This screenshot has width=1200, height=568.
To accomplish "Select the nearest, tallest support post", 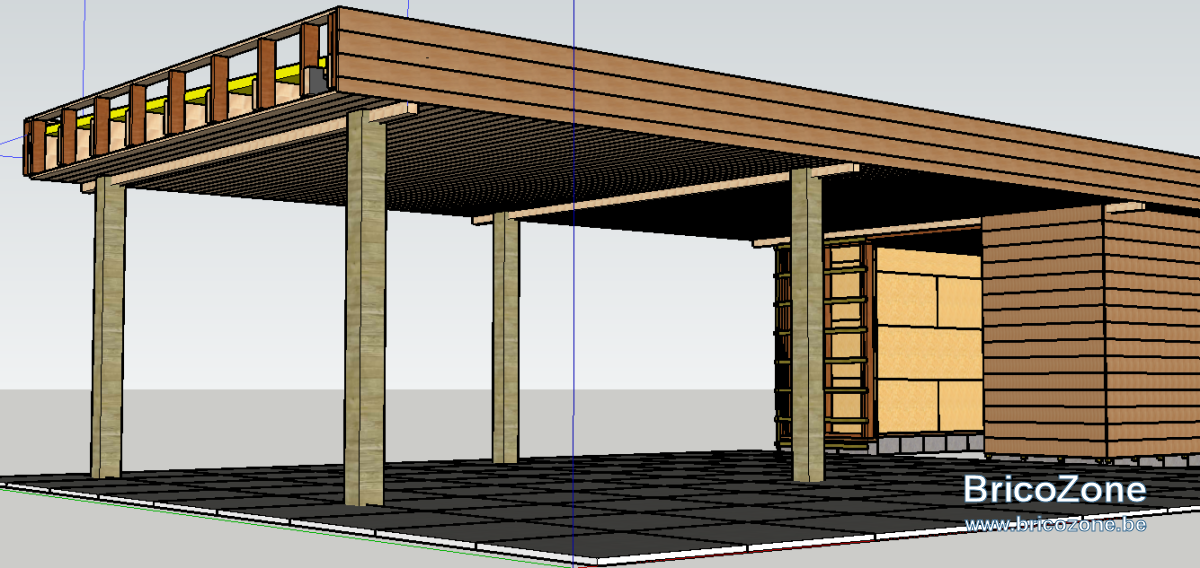I will pyautogui.click(x=366, y=308).
